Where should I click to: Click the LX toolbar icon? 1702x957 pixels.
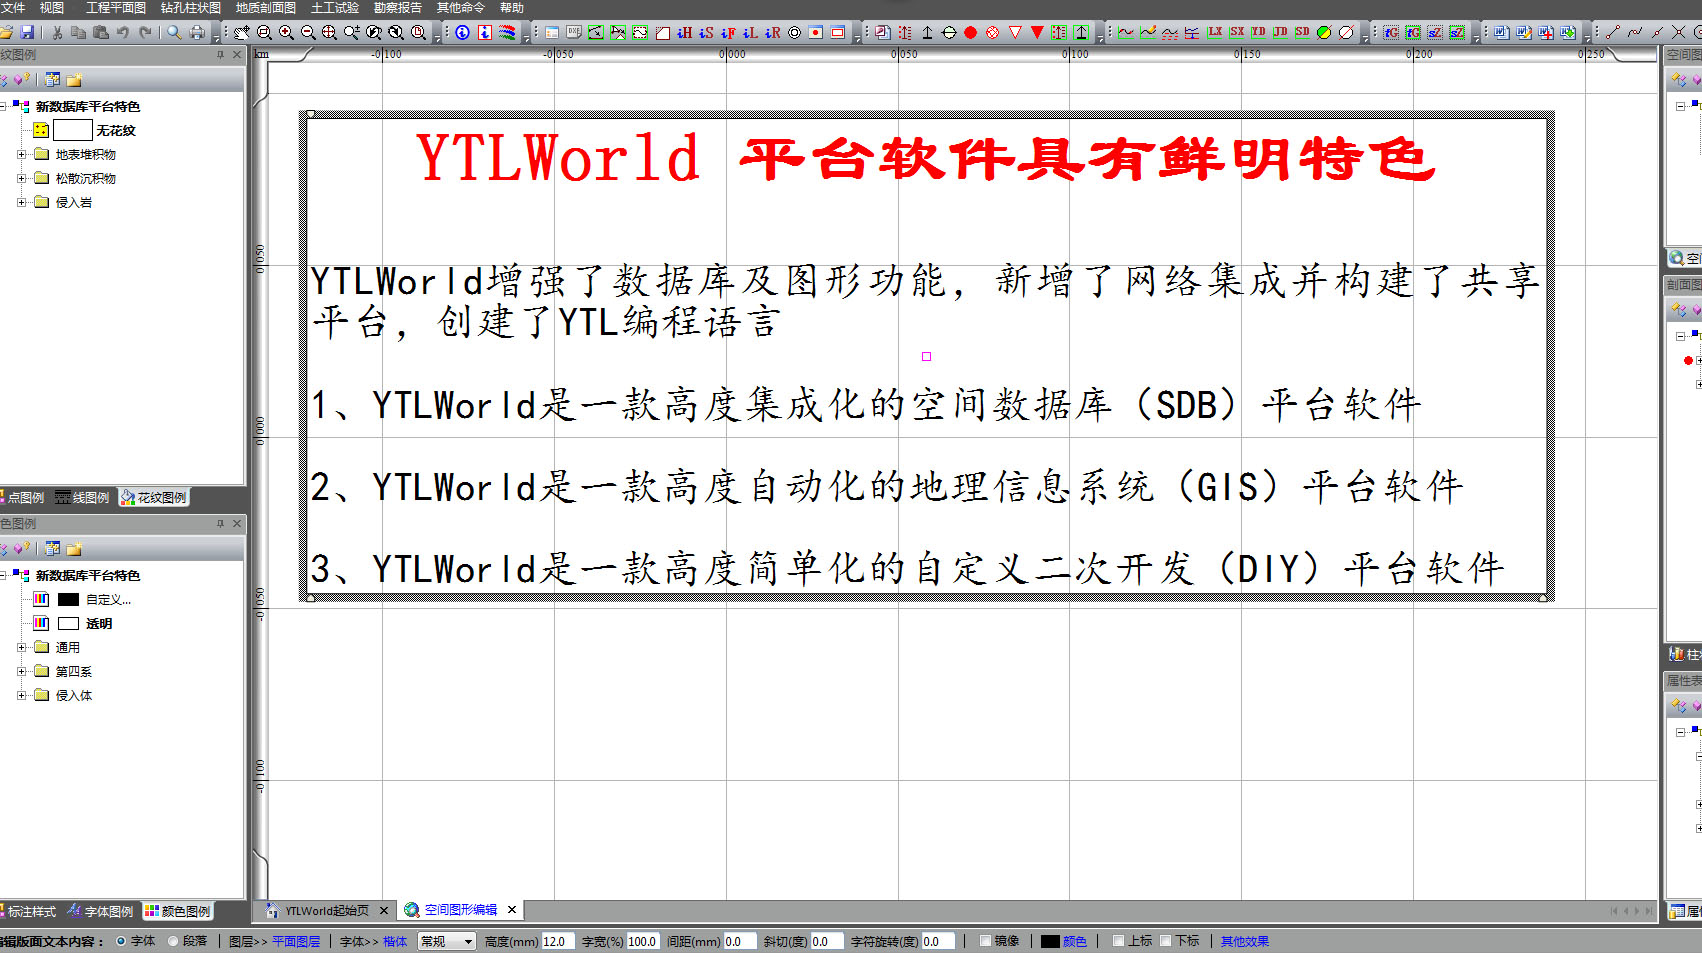(1215, 33)
